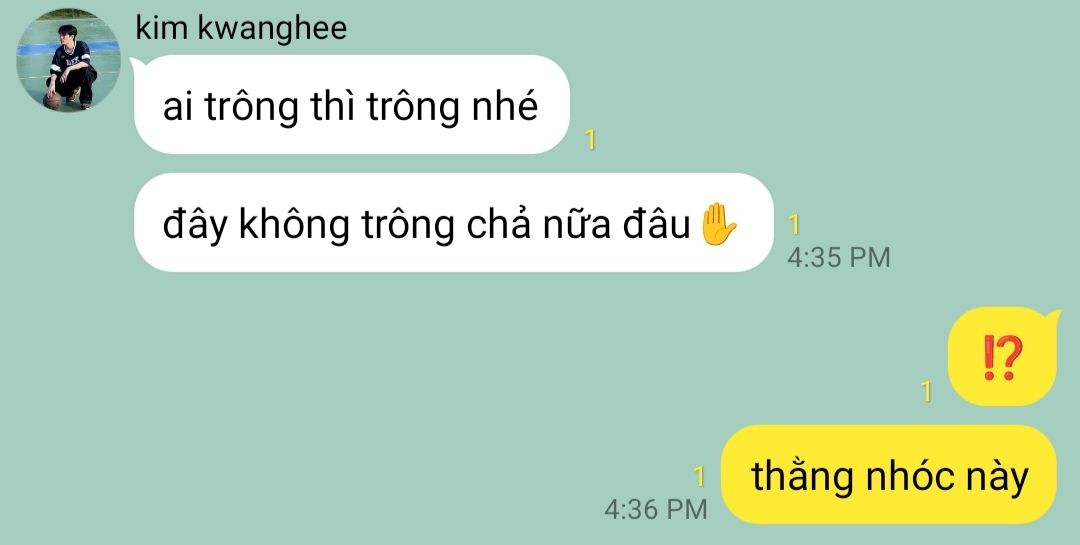Tap unread count above 4:35 PM
This screenshot has height=545, width=1080.
point(794,225)
